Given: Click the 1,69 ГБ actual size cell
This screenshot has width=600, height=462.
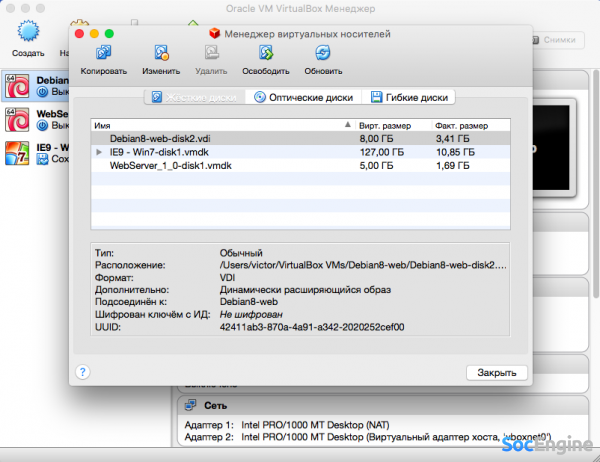Looking at the screenshot, I should click(453, 166).
